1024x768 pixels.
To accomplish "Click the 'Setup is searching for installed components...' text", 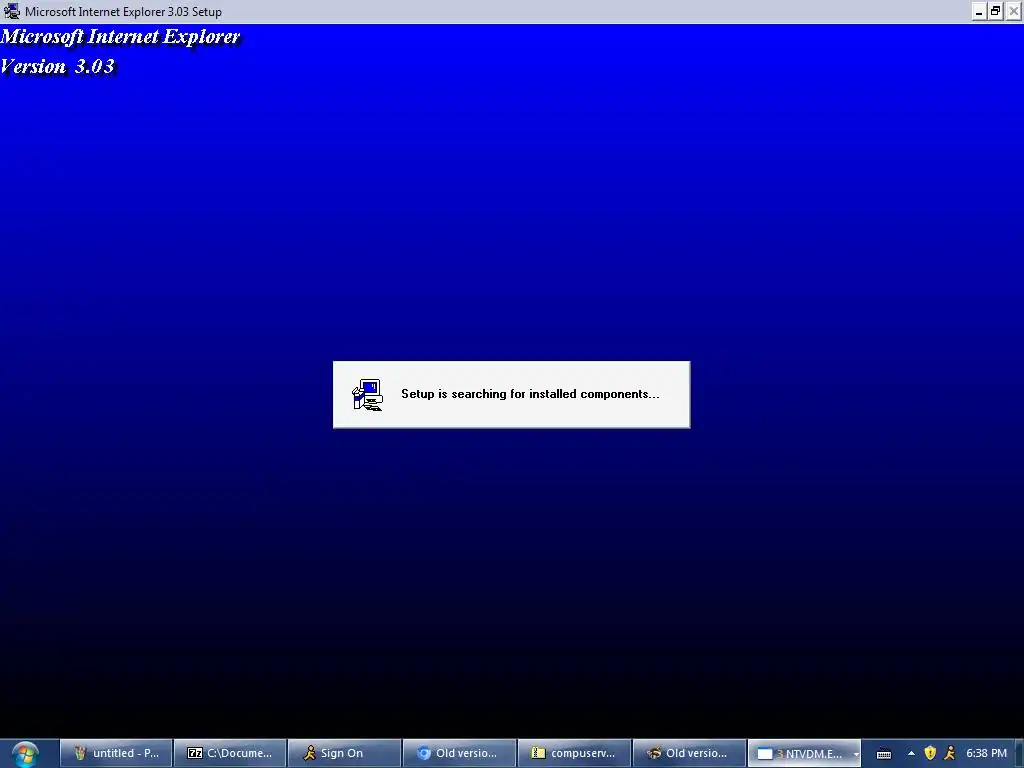I will (x=530, y=394).
